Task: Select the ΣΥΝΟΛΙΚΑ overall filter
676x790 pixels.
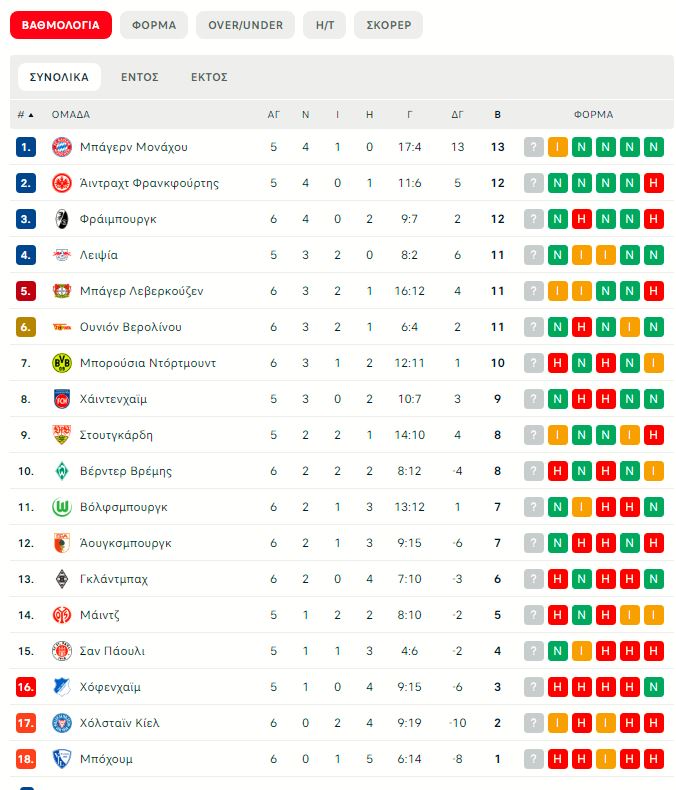Action: pos(59,77)
